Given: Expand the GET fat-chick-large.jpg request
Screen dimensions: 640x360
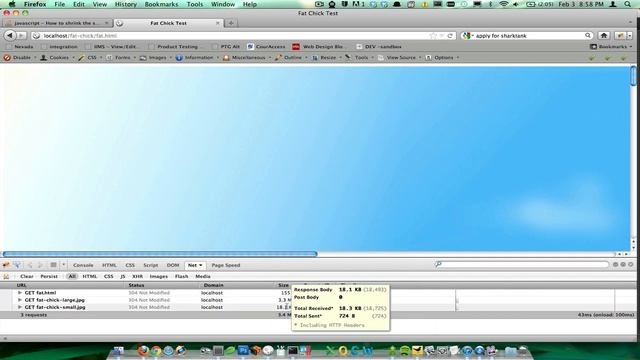Looking at the screenshot, I should pyautogui.click(x=20, y=300).
